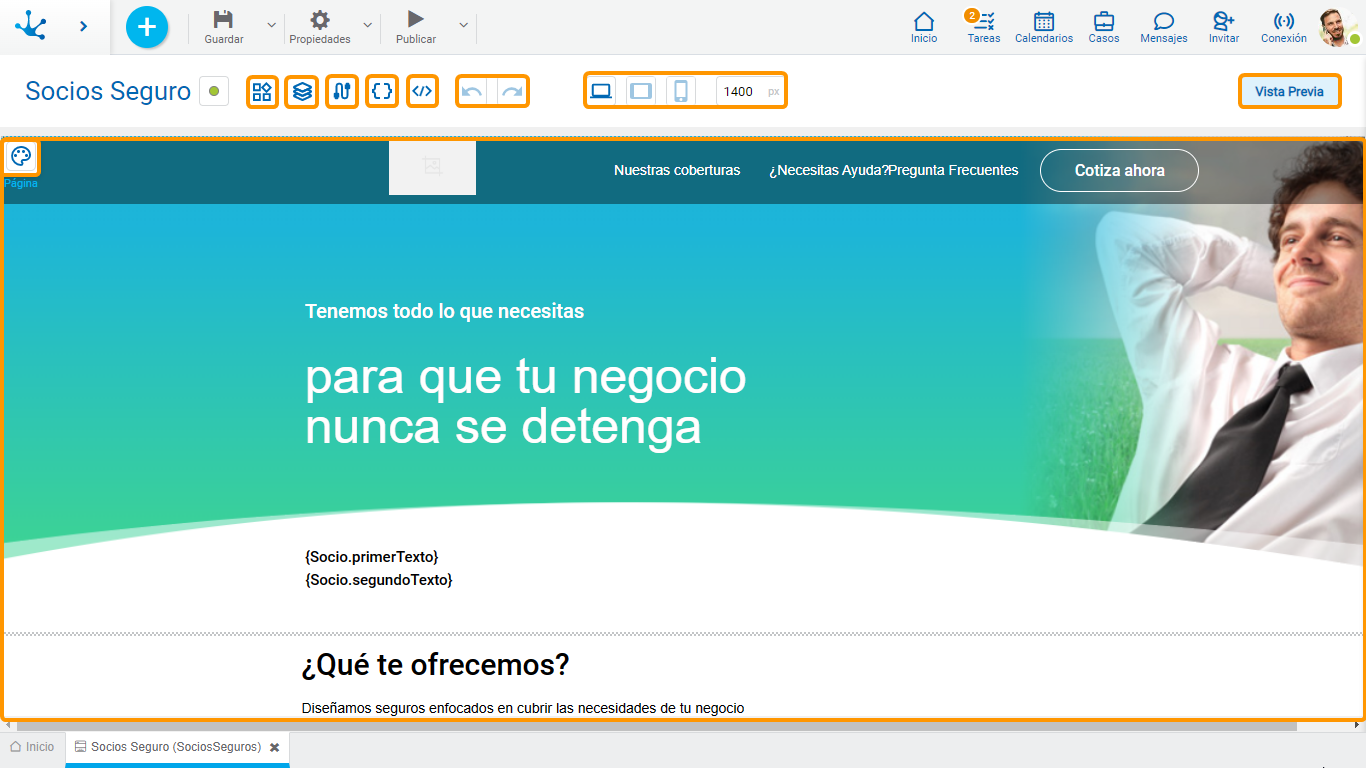Select the ¿Qué te ofrecemos? heading
Viewport: 1366px width, 768px height.
[x=435, y=665]
